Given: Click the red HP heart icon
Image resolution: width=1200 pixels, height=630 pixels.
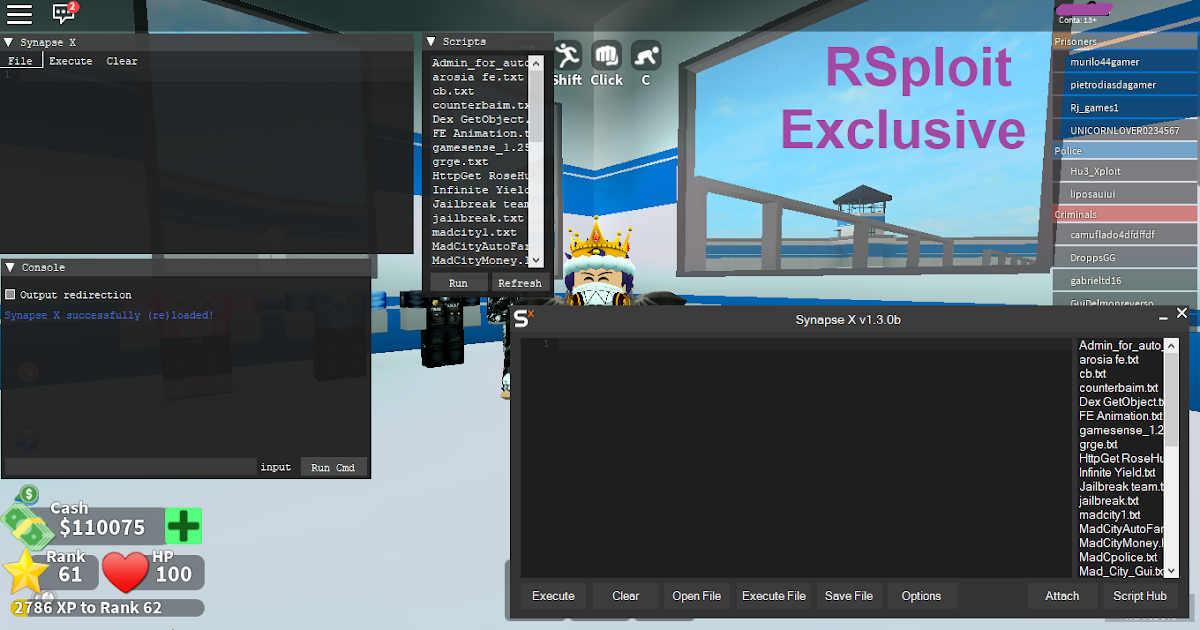Looking at the screenshot, I should tap(126, 572).
